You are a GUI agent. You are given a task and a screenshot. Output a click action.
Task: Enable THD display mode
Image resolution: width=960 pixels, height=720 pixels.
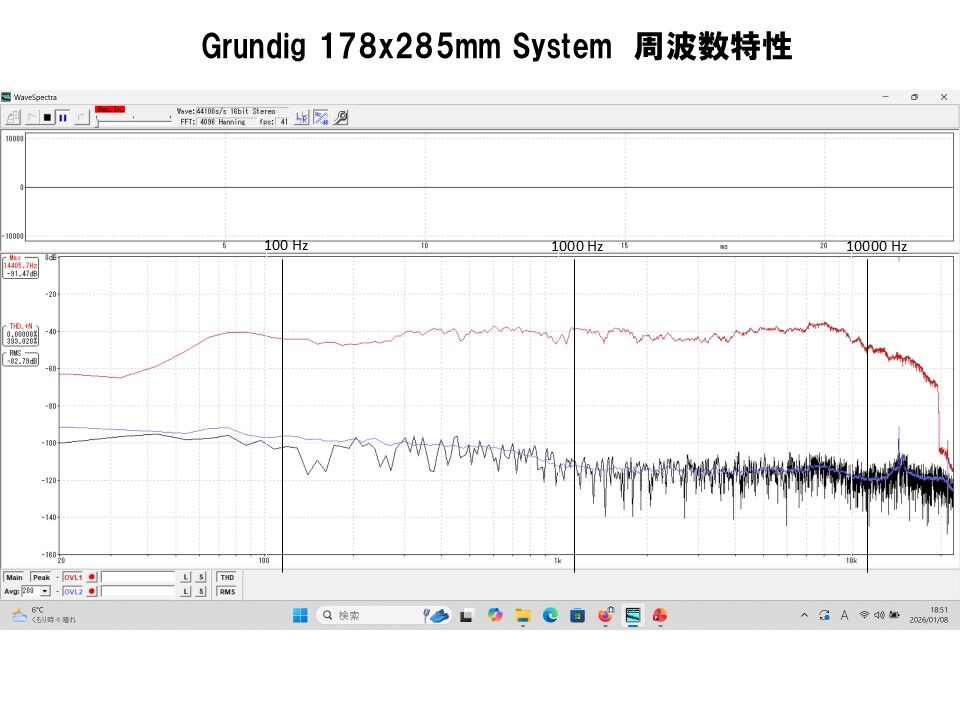228,578
